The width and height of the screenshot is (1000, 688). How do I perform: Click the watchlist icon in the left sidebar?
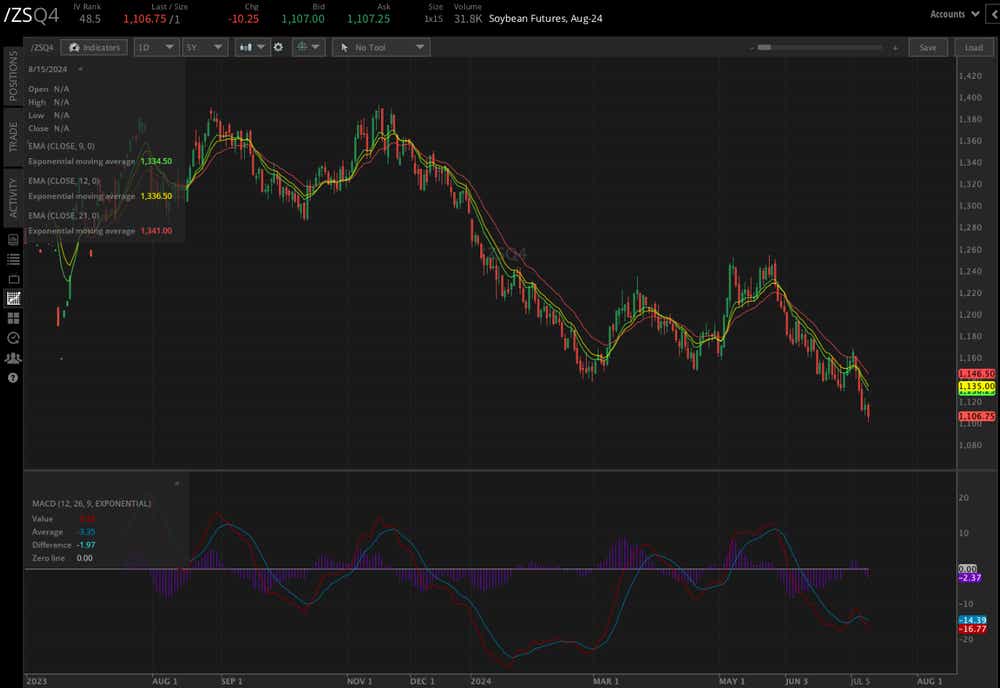pyautogui.click(x=12, y=258)
